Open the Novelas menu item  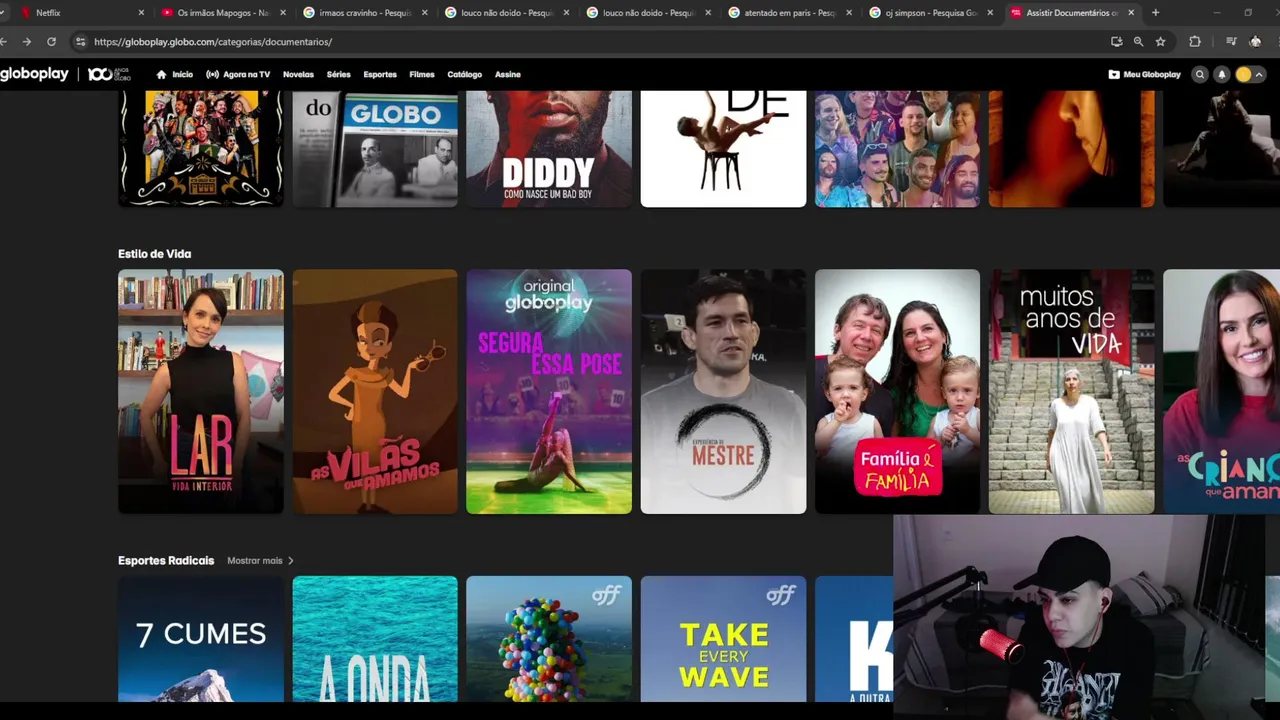point(298,74)
